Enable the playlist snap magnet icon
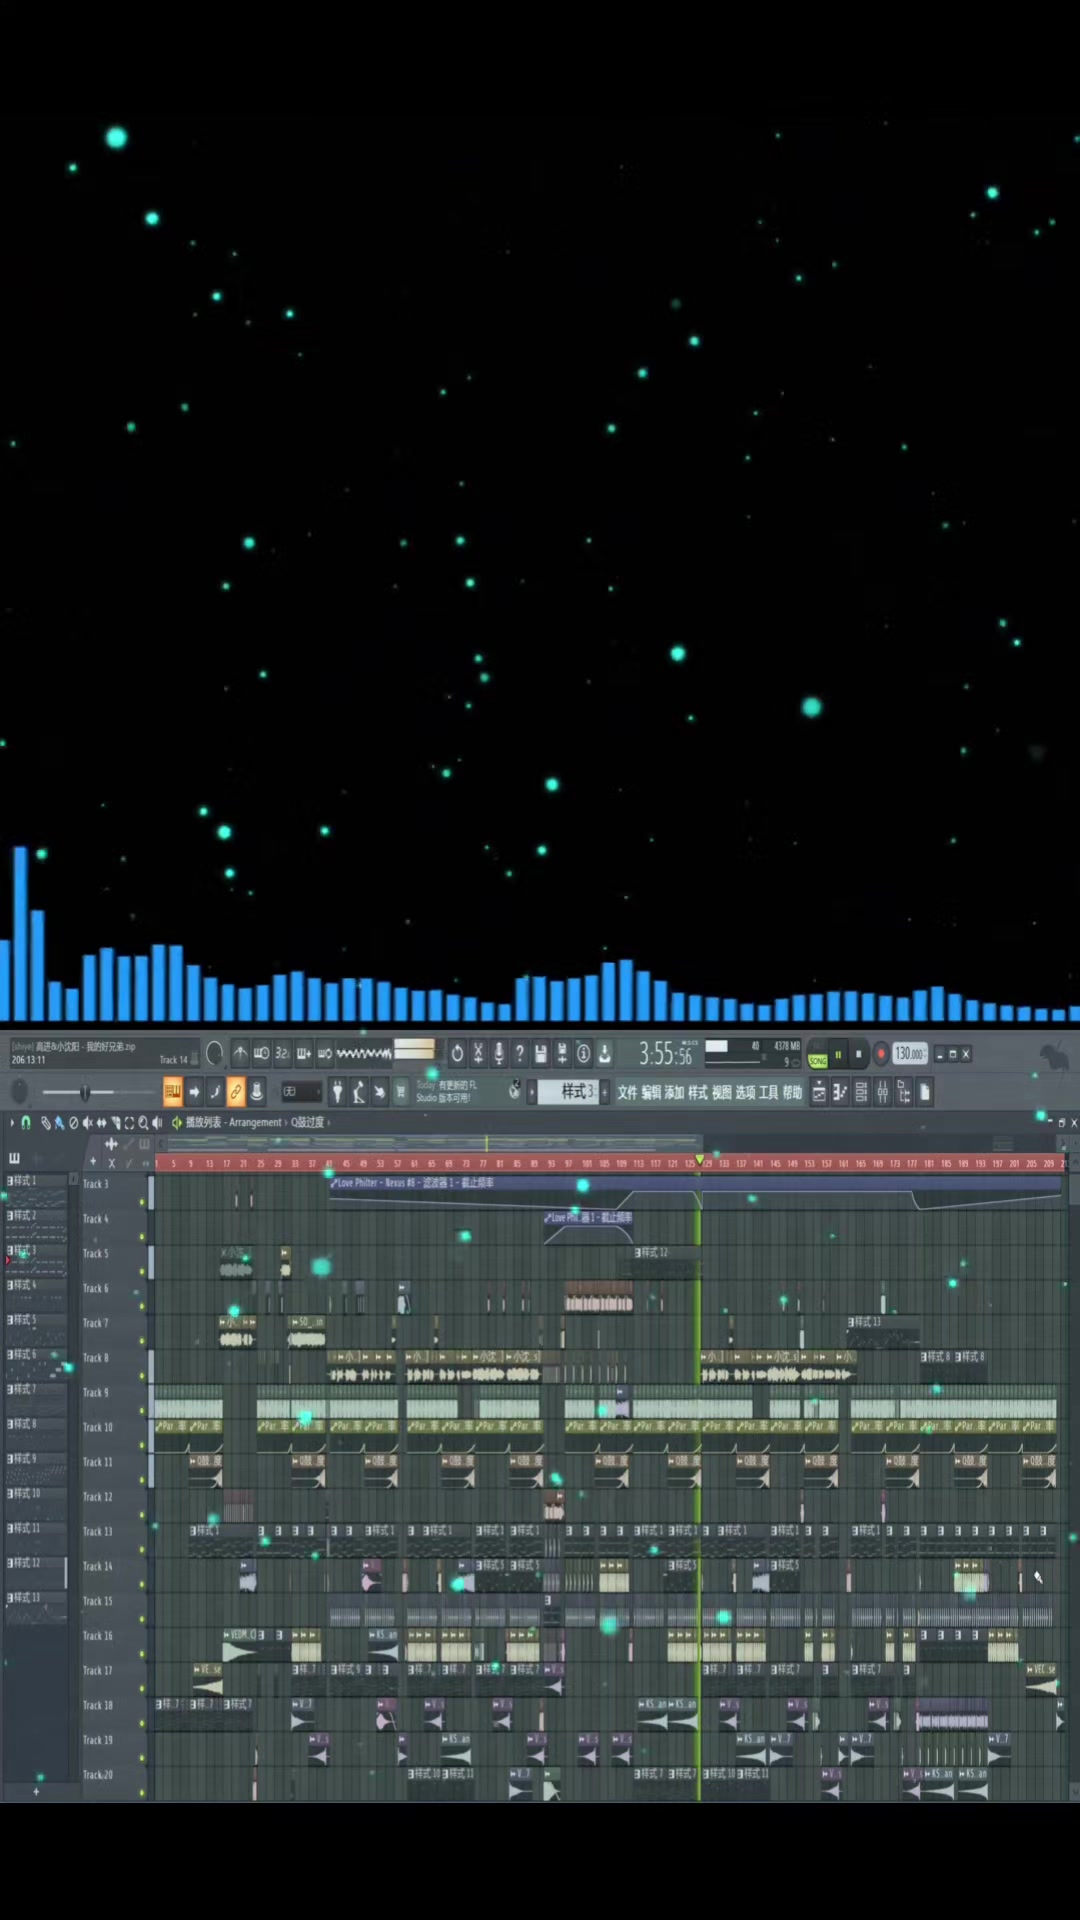 pyautogui.click(x=26, y=1122)
